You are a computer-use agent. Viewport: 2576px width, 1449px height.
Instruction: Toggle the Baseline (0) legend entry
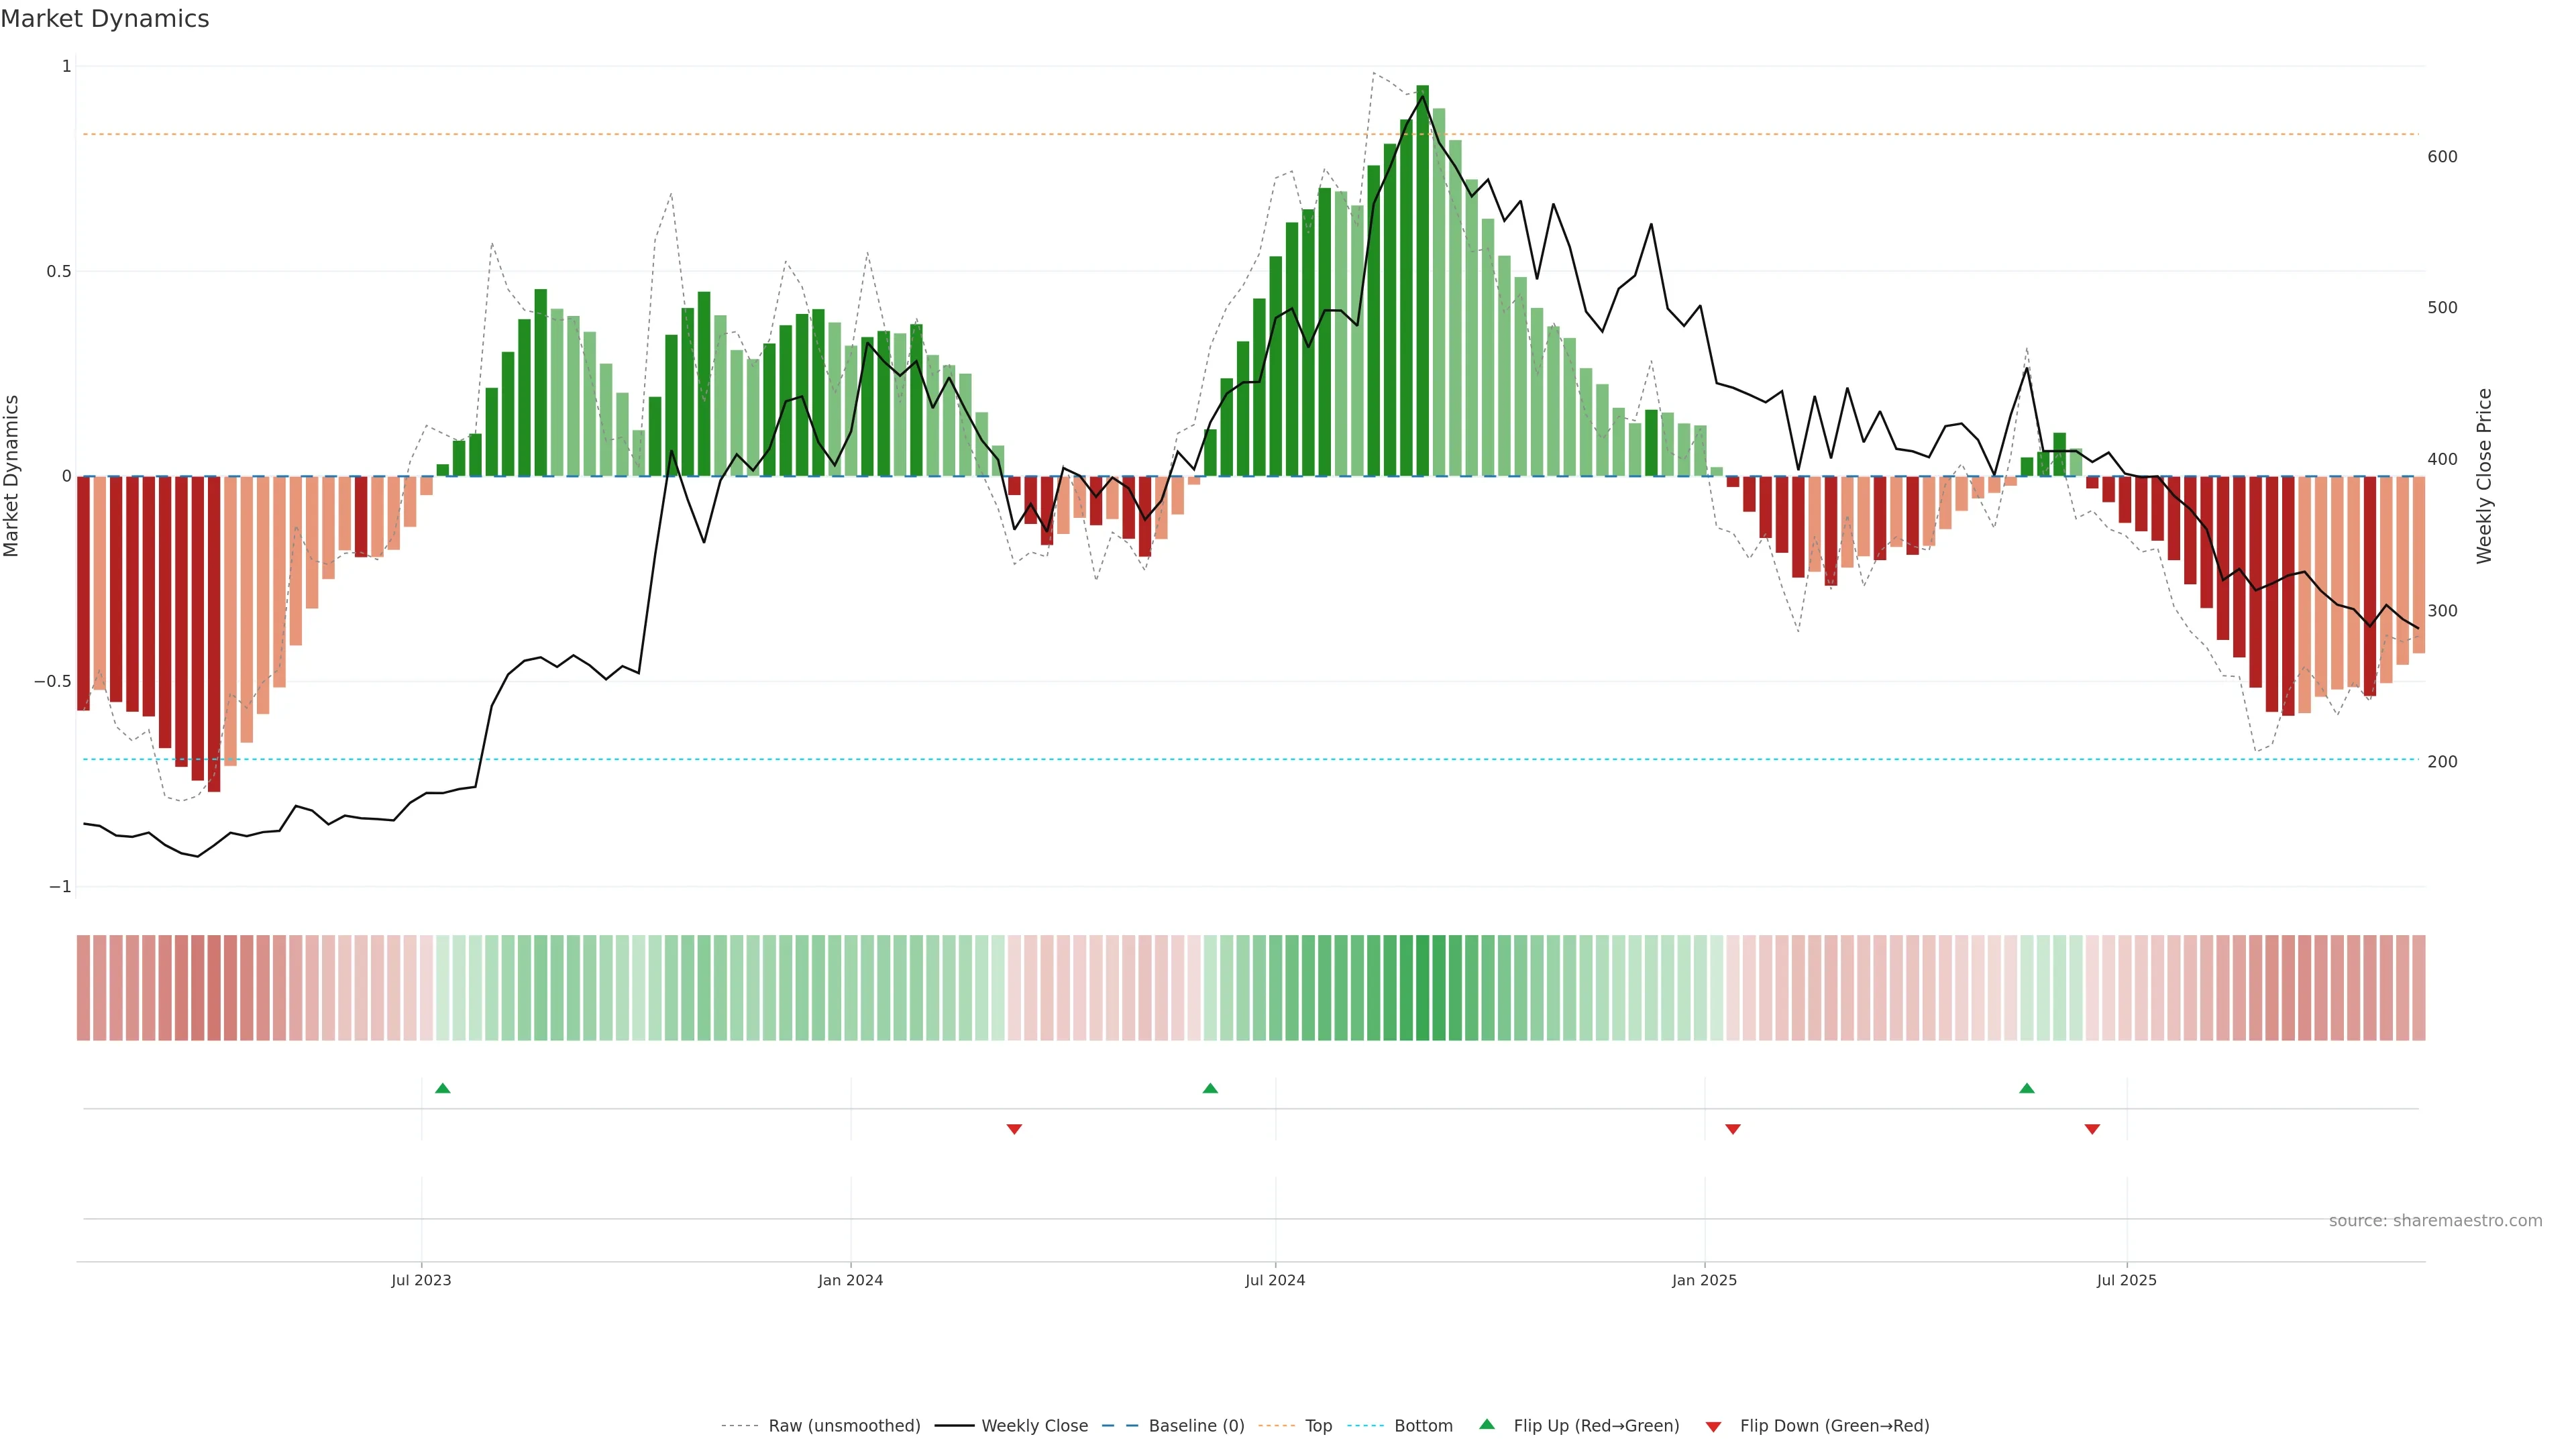point(1196,1426)
